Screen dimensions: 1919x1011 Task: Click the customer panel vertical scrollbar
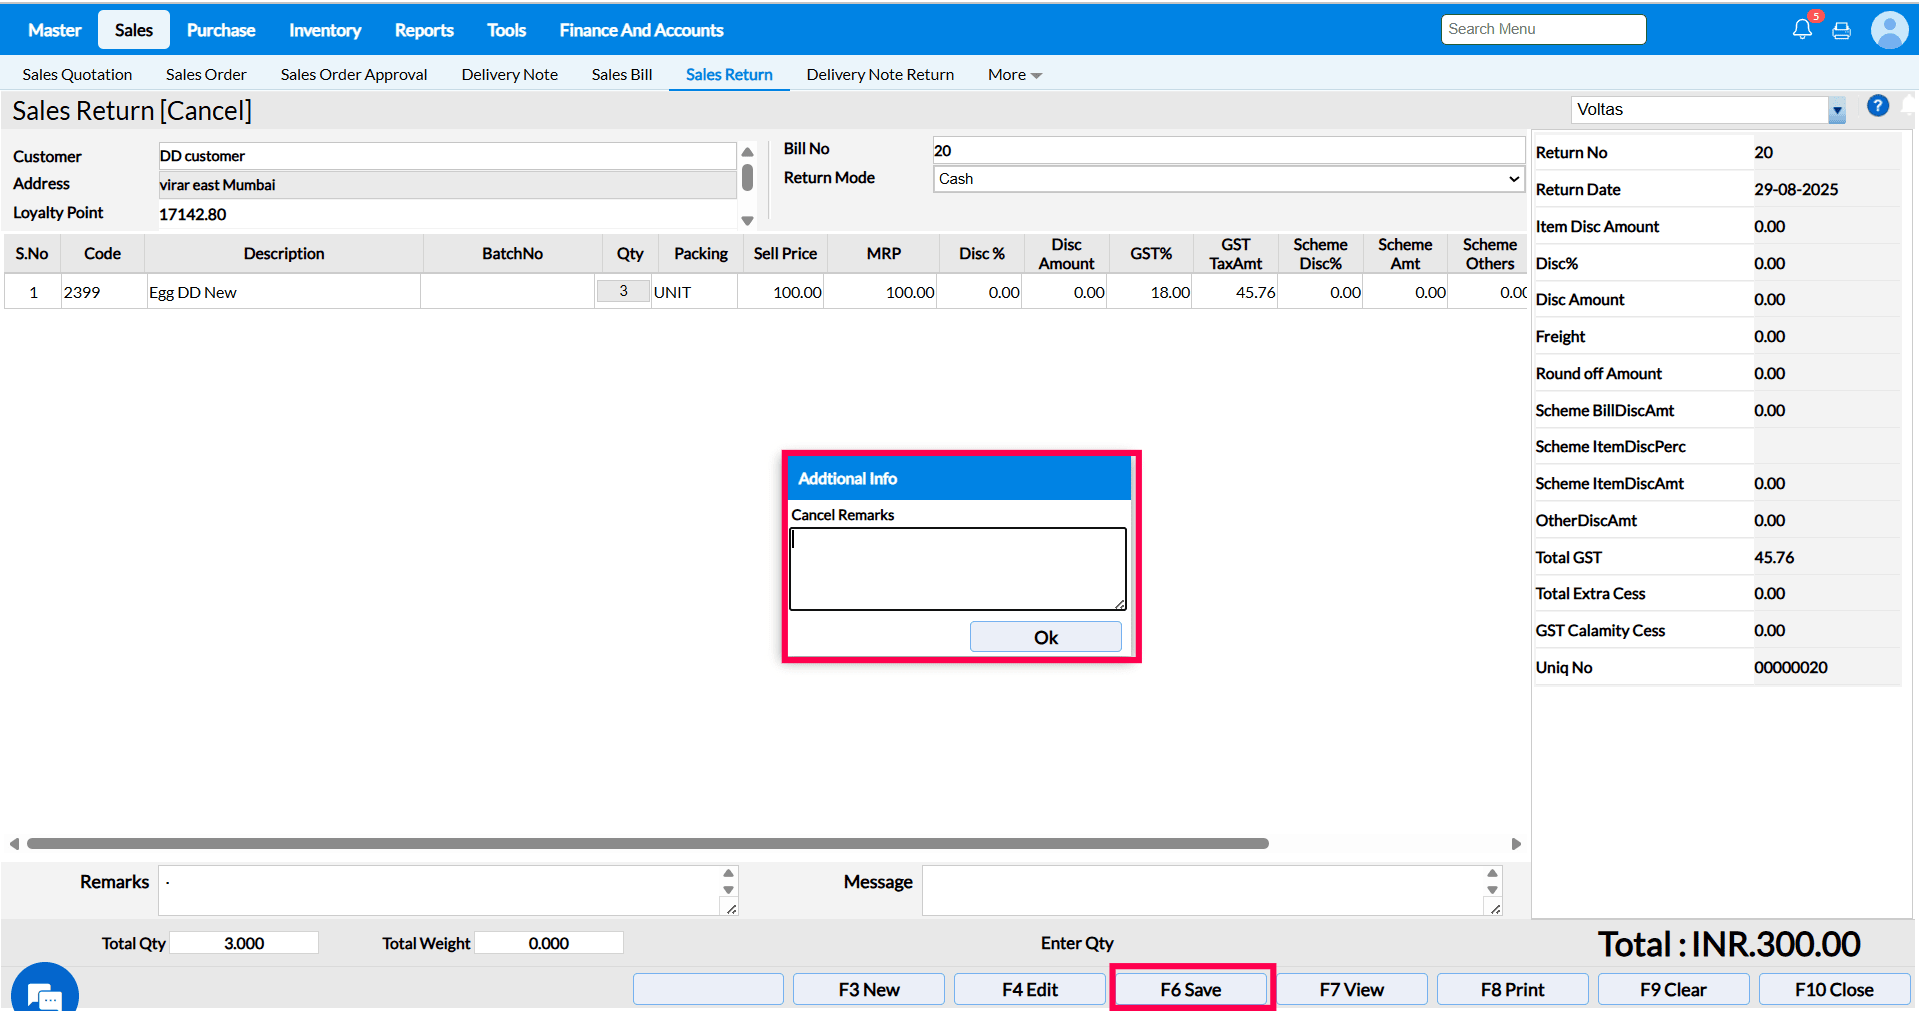tap(747, 178)
